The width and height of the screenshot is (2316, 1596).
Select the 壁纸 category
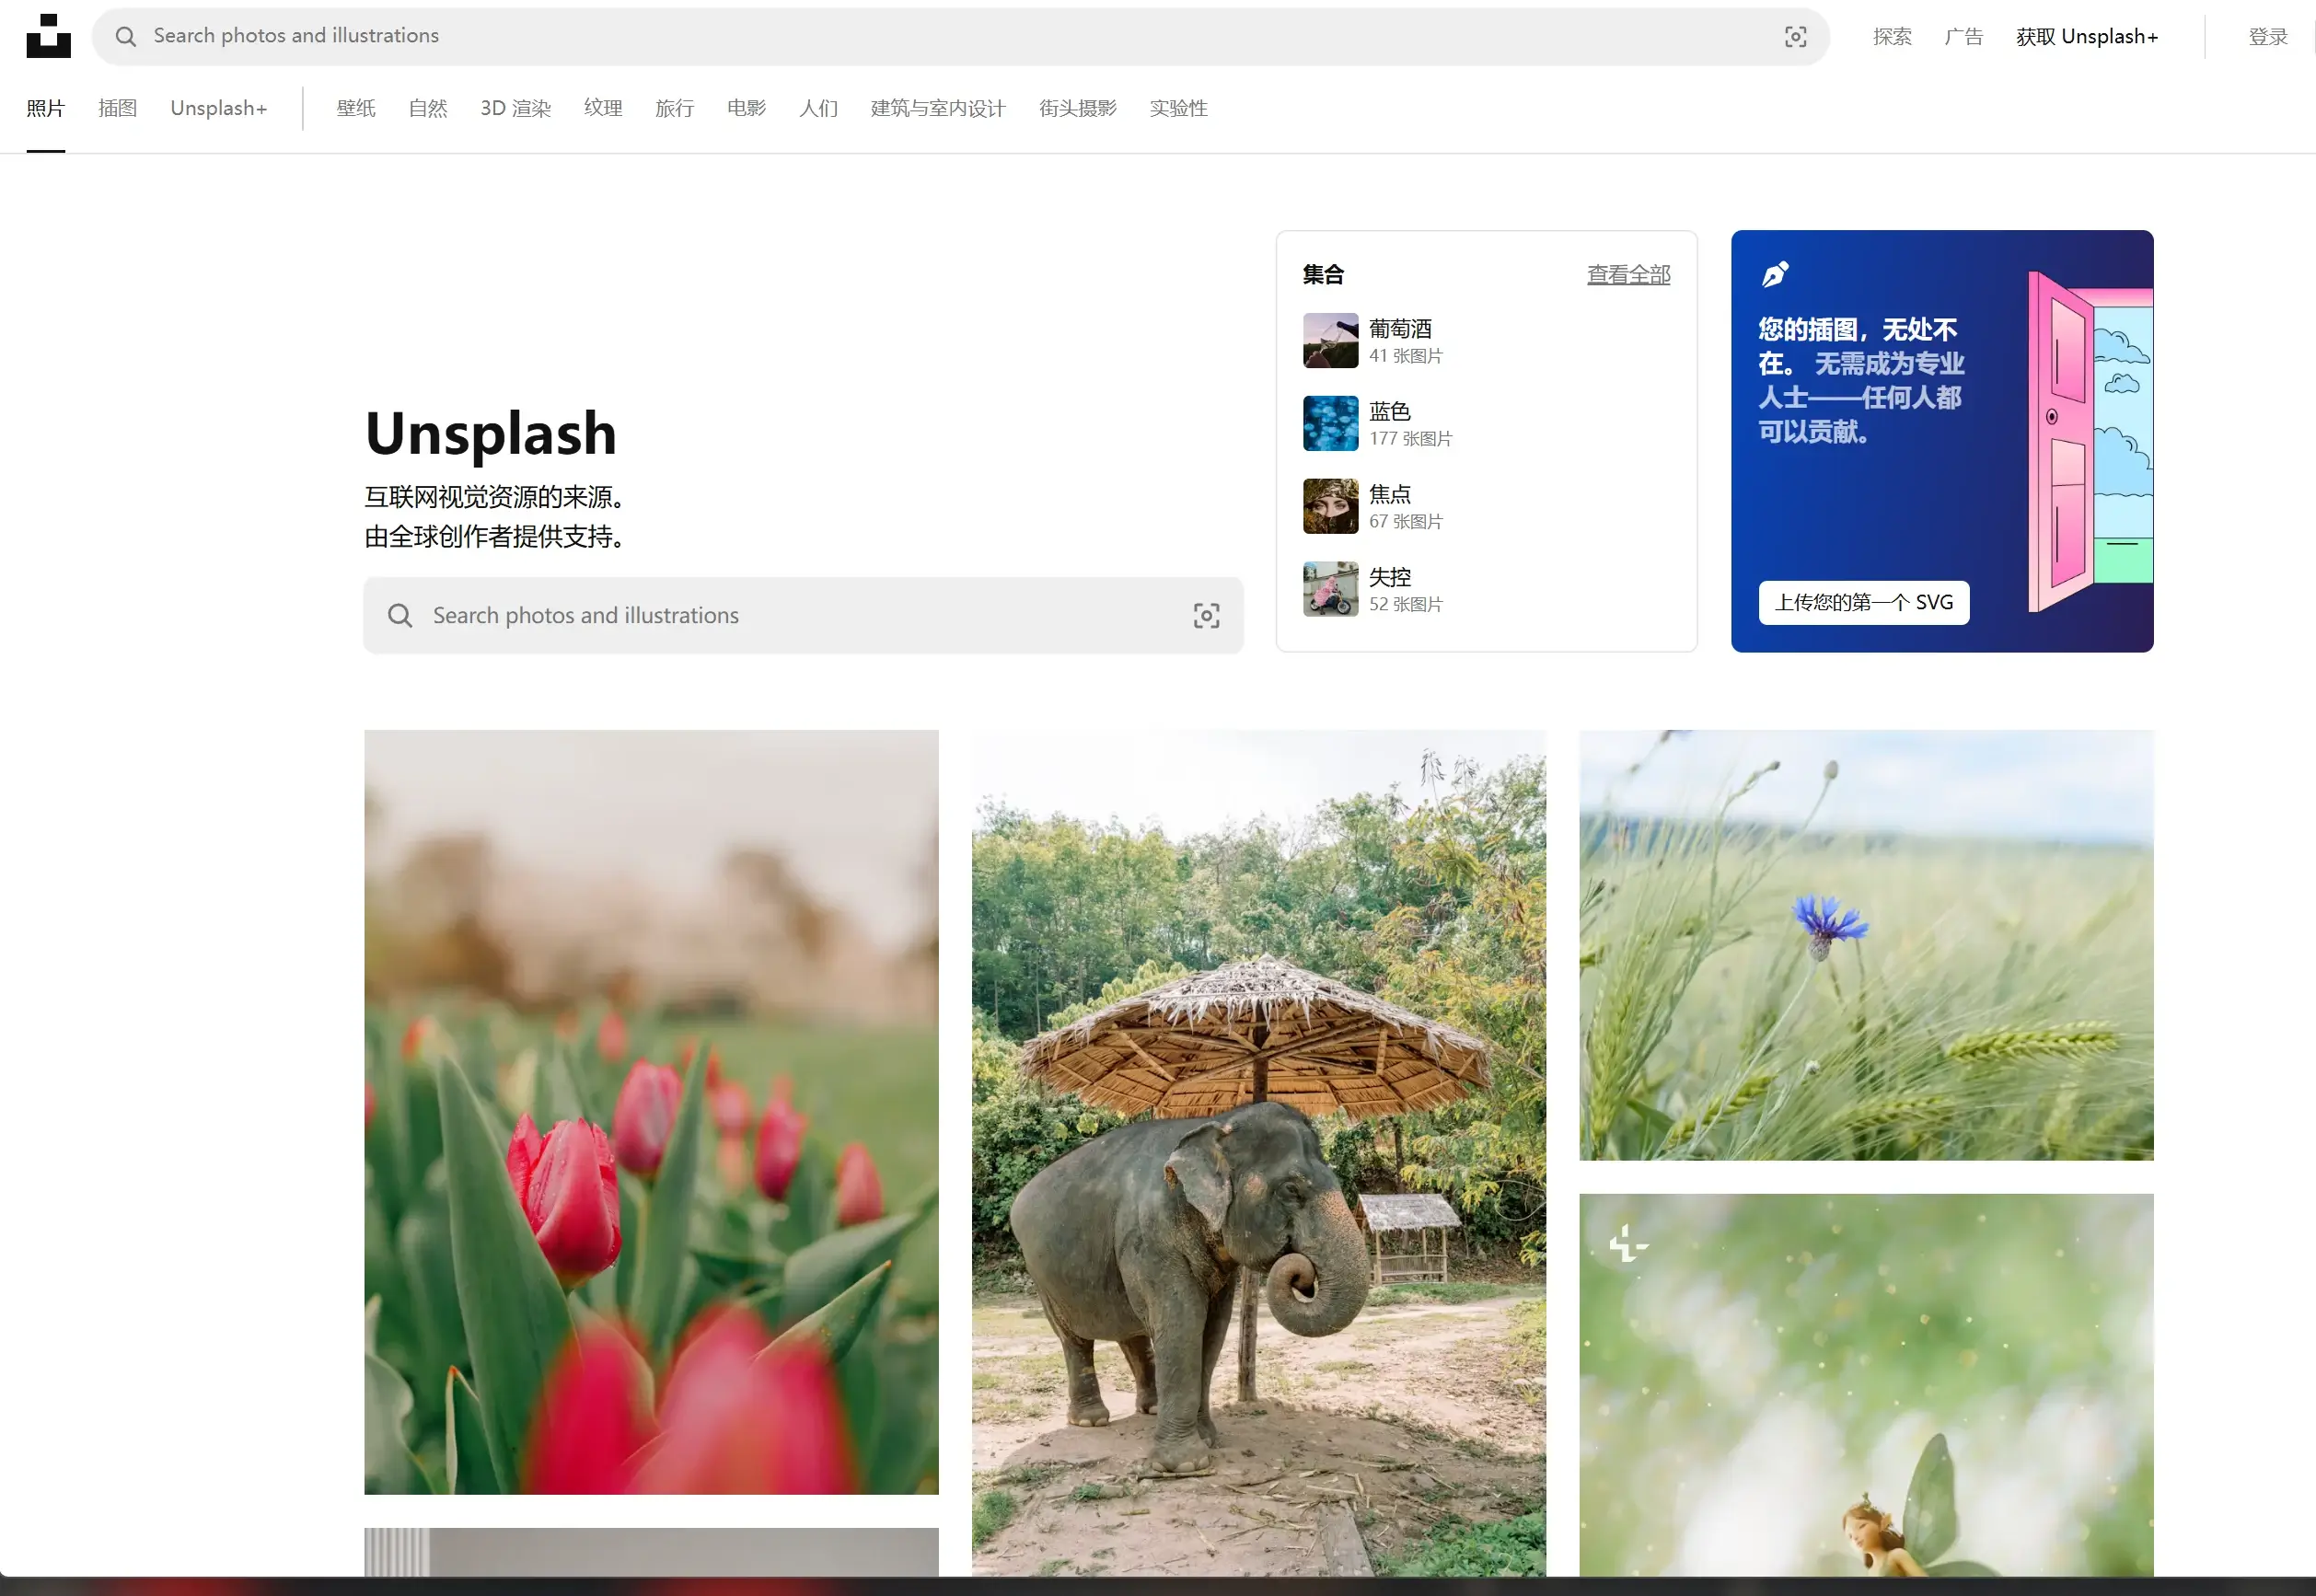pos(355,108)
